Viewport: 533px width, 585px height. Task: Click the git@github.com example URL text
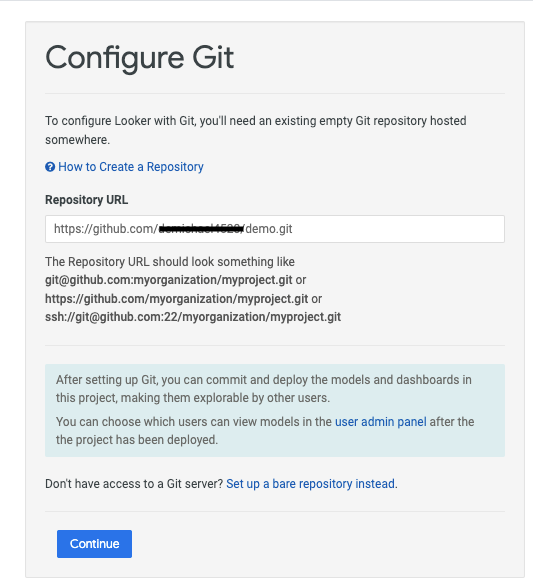click(x=169, y=280)
